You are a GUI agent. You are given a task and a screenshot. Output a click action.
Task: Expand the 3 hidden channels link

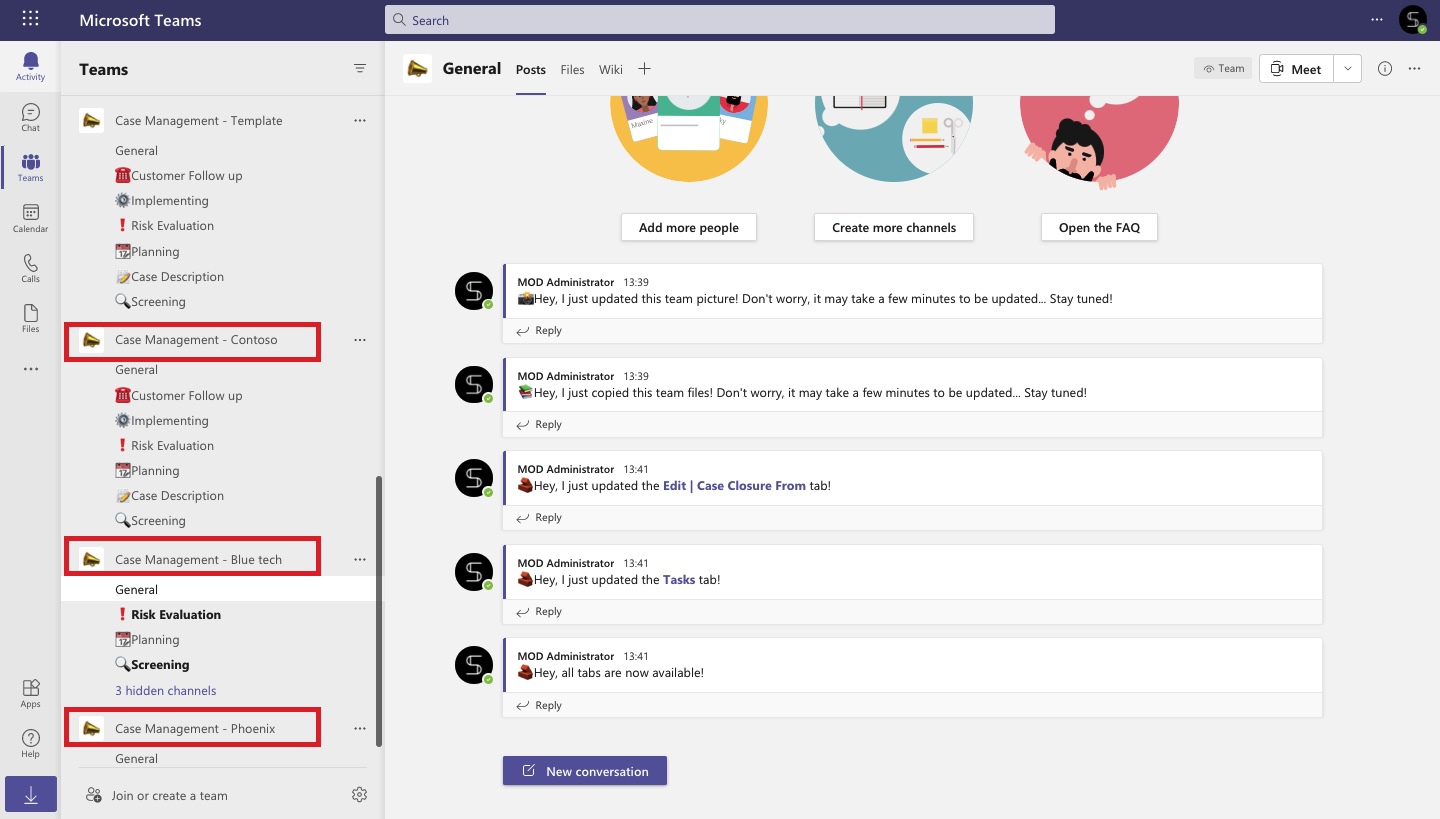click(165, 690)
